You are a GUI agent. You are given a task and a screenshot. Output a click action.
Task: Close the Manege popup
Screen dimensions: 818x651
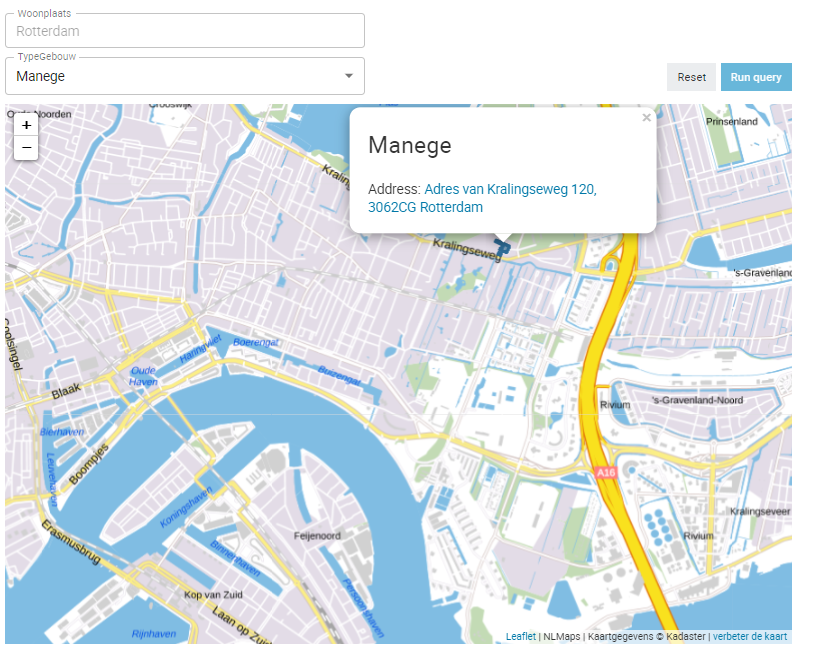coord(646,118)
